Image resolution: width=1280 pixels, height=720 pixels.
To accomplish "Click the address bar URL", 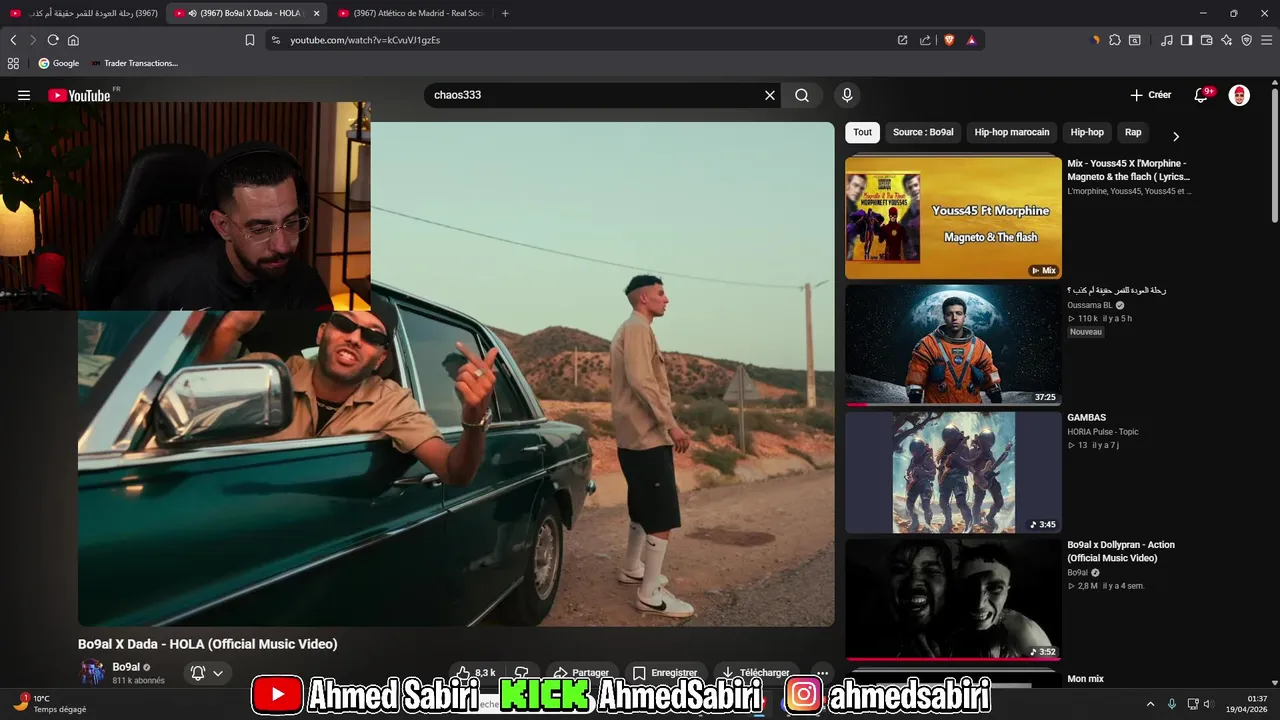I will pos(365,40).
